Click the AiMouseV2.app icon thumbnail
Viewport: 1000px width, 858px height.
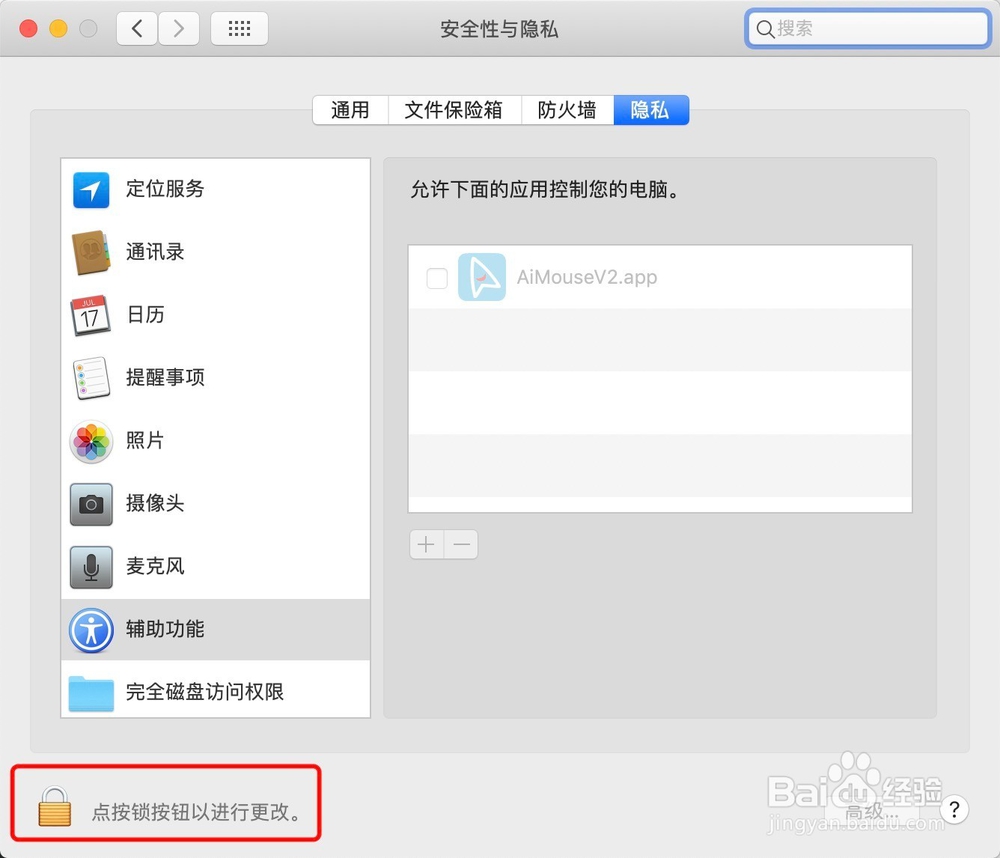[482, 278]
